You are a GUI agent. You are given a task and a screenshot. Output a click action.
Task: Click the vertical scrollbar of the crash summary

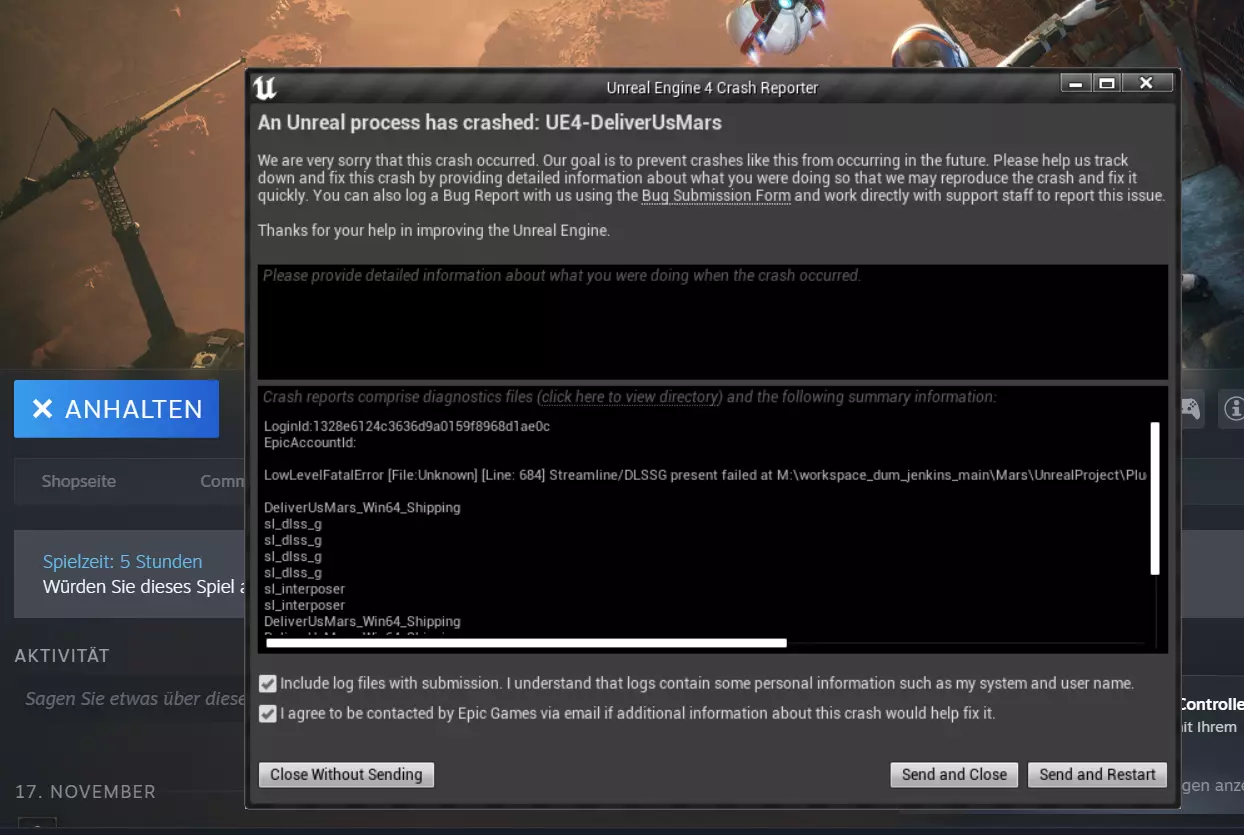pos(1155,498)
